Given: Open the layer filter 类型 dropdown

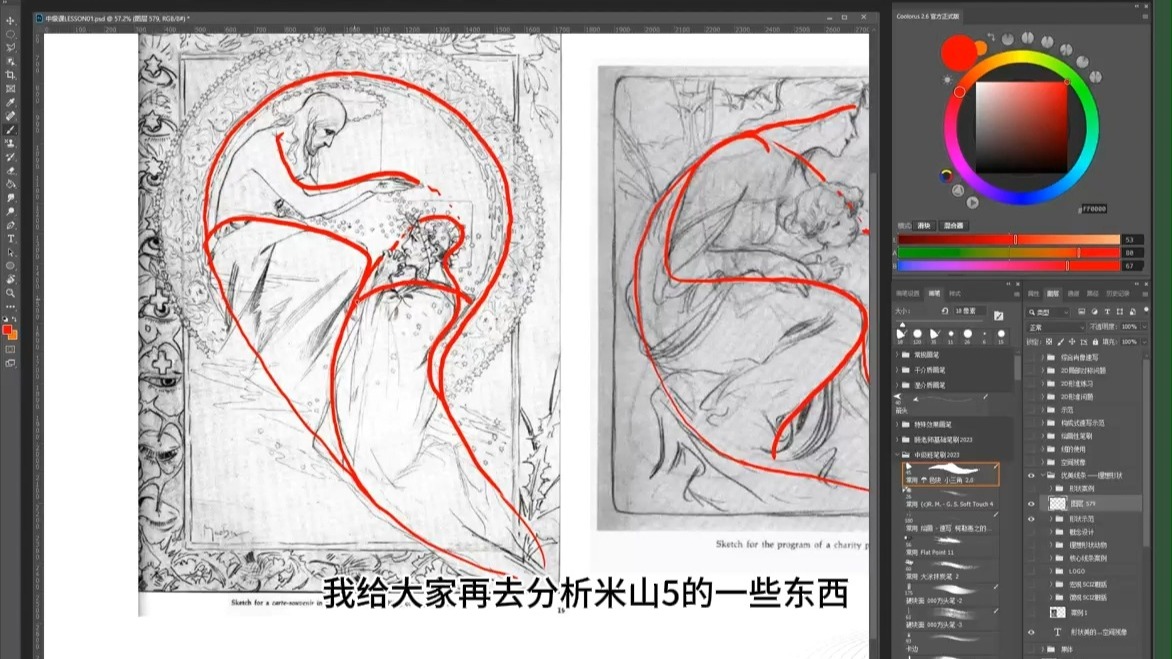Looking at the screenshot, I should coord(1049,312).
